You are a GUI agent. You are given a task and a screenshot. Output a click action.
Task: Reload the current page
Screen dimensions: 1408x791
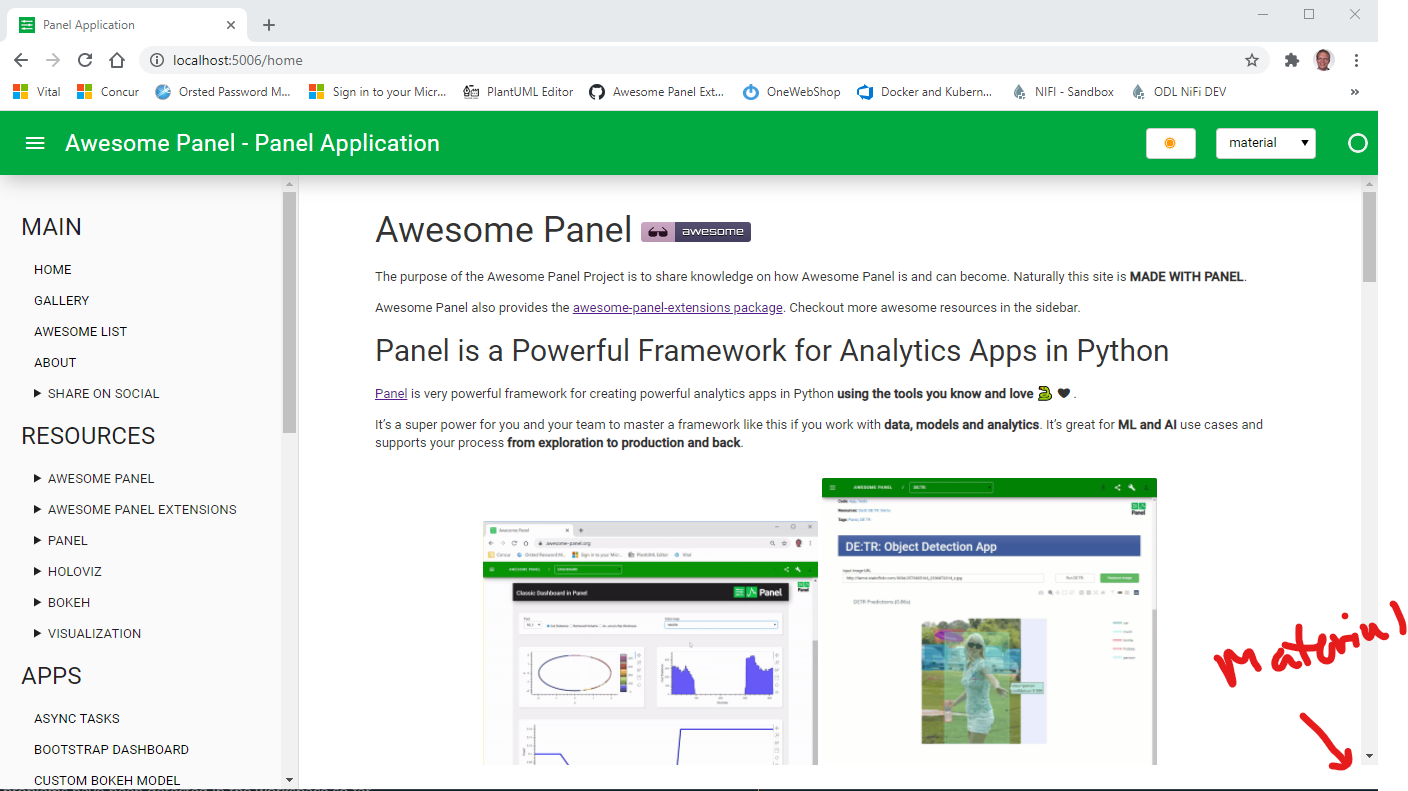(x=85, y=60)
